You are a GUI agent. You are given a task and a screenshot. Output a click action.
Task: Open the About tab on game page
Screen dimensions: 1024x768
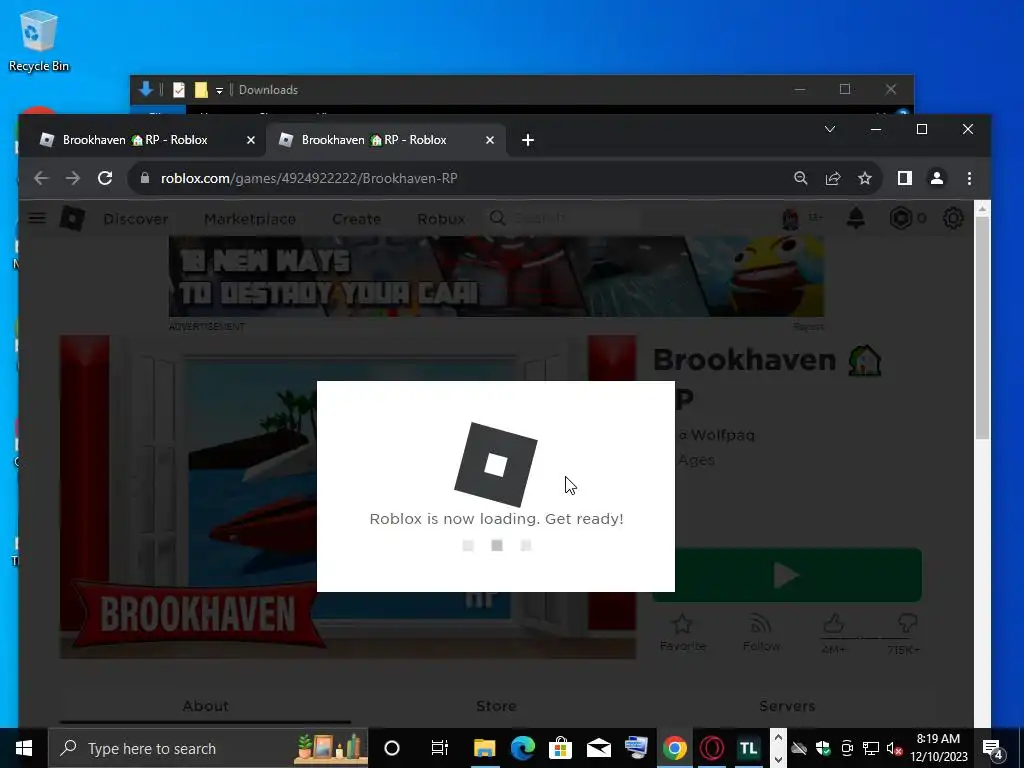205,706
